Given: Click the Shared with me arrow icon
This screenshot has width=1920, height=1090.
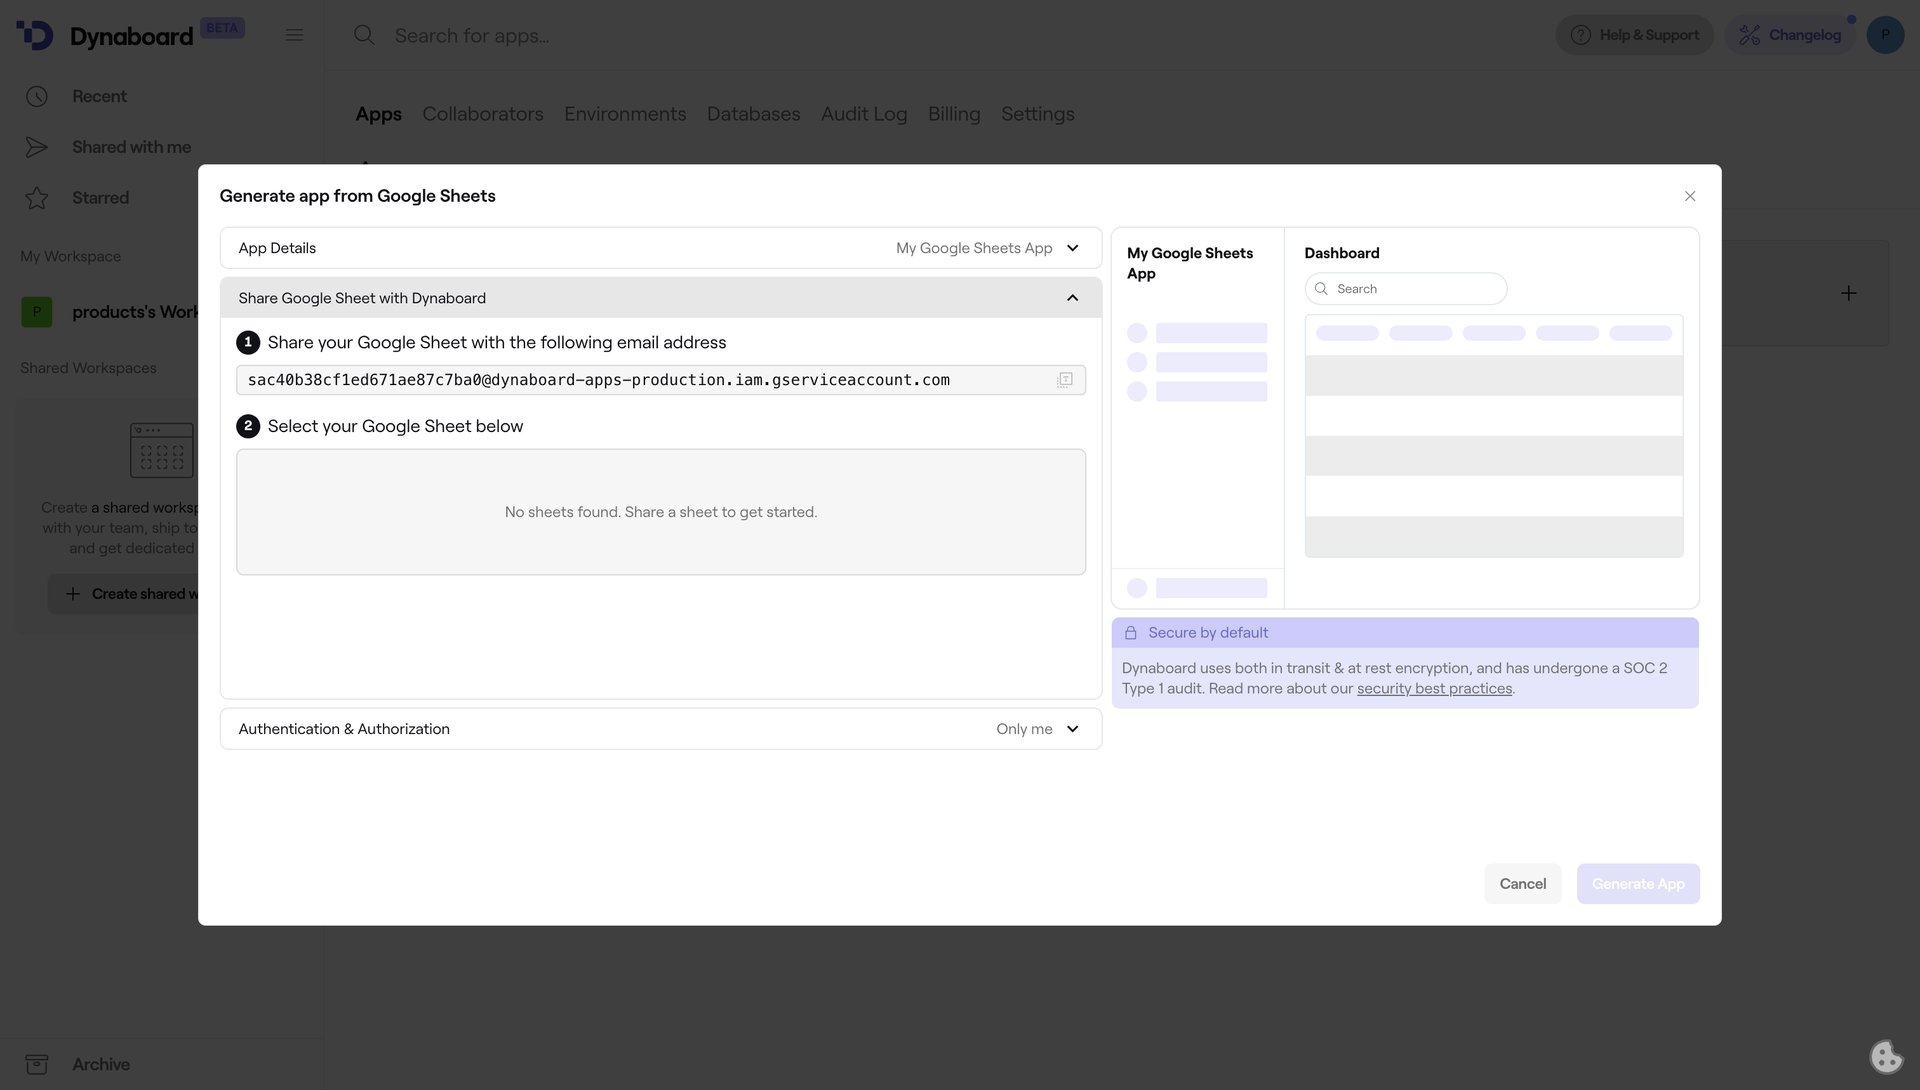Looking at the screenshot, I should (x=37, y=146).
